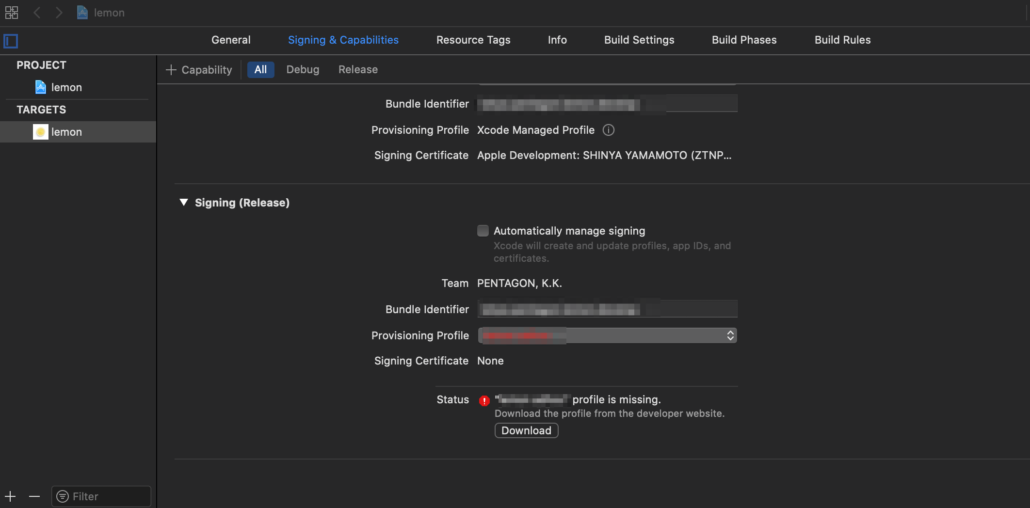Toggle the sidebar panel icon
Screen dimensions: 1030x508
click(x=11, y=41)
